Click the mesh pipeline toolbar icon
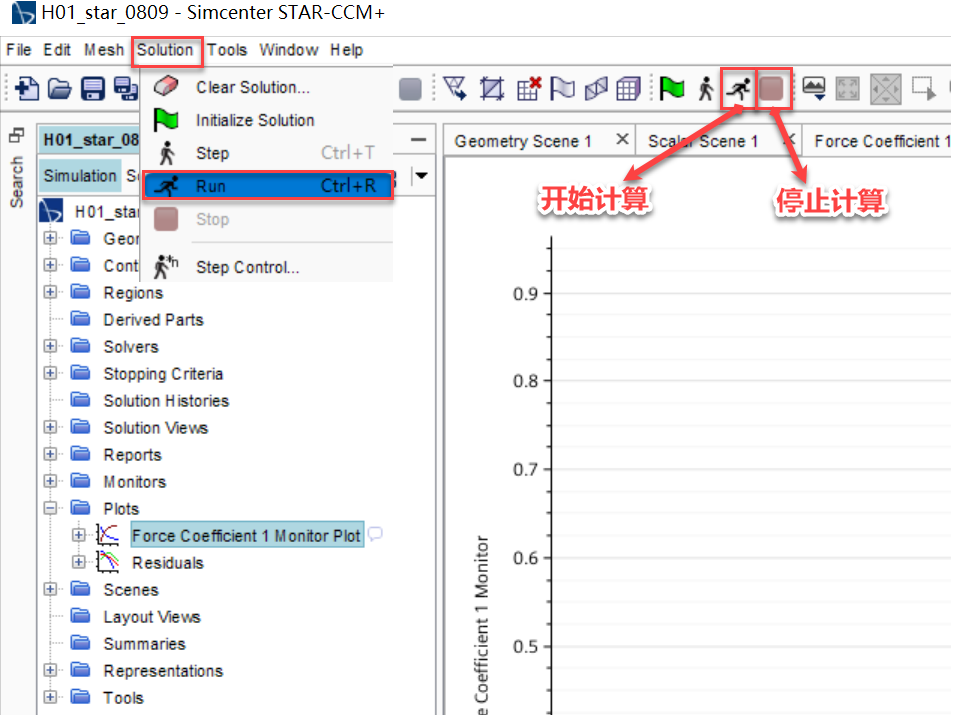This screenshot has width=954, height=715. coord(596,89)
